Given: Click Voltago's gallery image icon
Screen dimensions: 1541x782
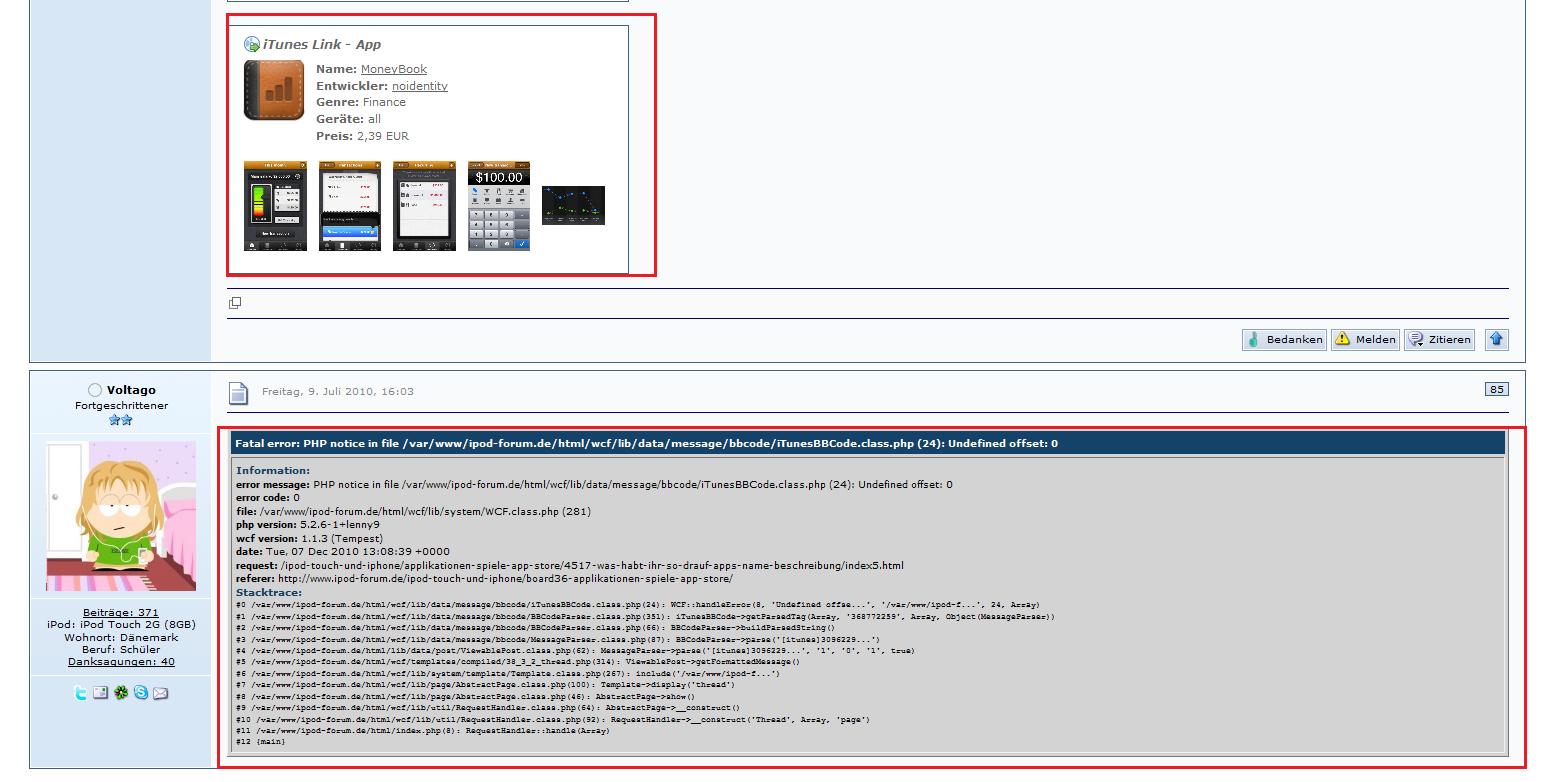Looking at the screenshot, I should pyautogui.click(x=101, y=692).
